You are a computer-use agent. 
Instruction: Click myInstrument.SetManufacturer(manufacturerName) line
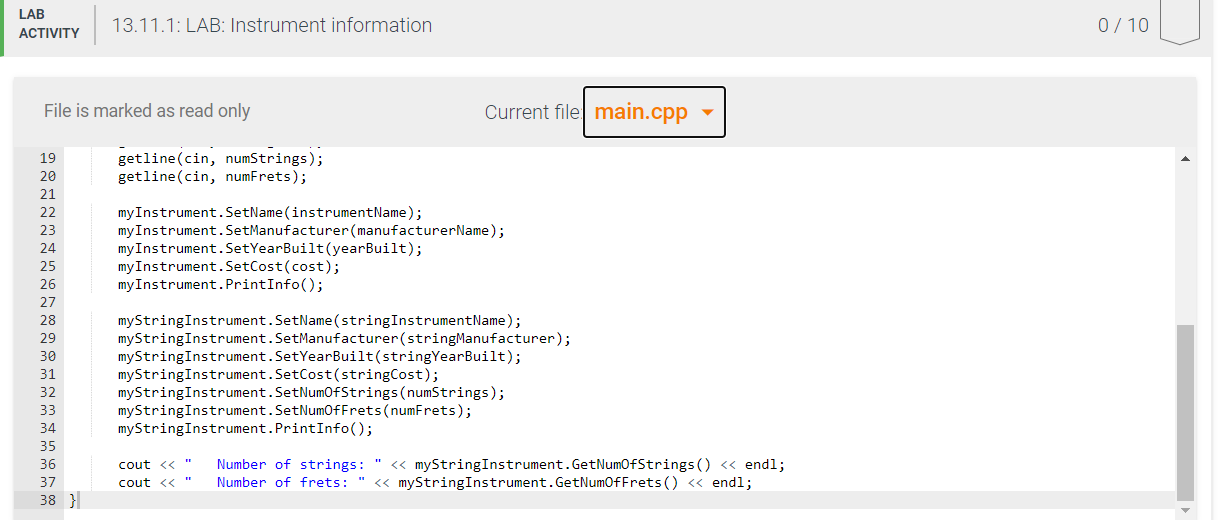(311, 230)
